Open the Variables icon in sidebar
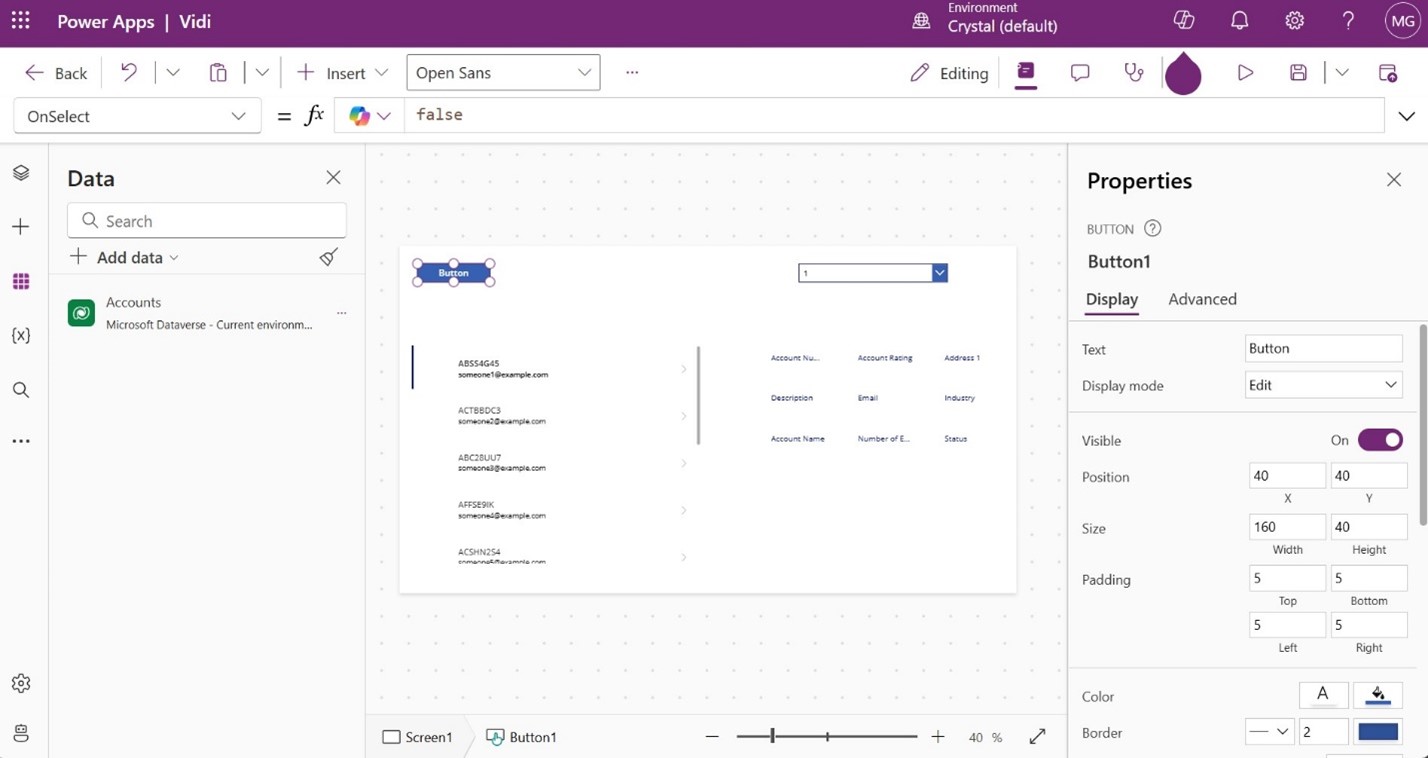 tap(21, 336)
